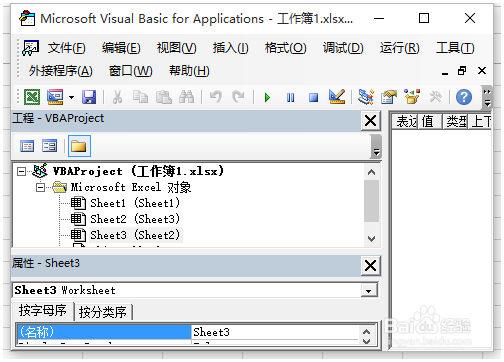Collapse the VBAProject (工作簿1.xlsx) node

click(22, 171)
